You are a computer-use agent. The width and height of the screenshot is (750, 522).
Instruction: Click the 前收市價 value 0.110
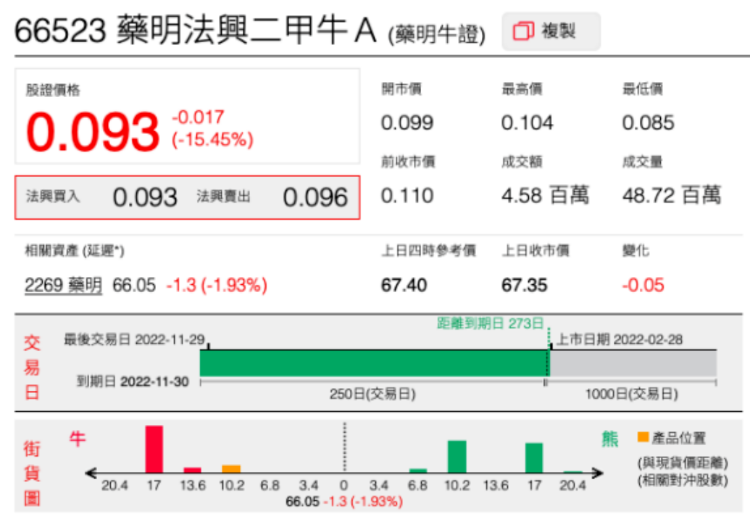tap(407, 196)
